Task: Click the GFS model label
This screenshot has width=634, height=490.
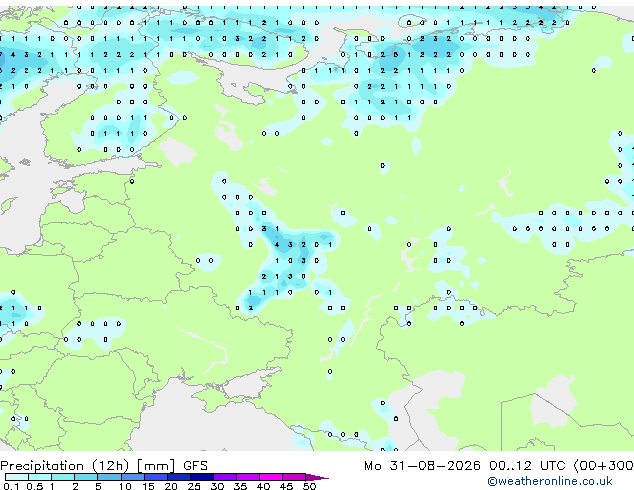Action: [195, 466]
